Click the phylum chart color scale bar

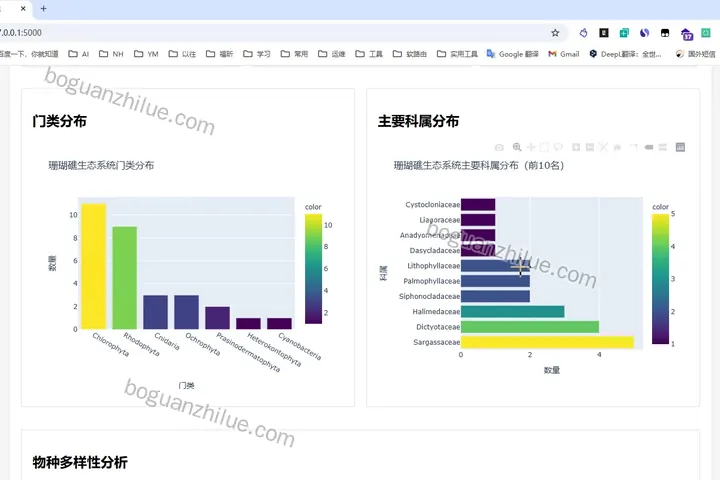coord(313,269)
